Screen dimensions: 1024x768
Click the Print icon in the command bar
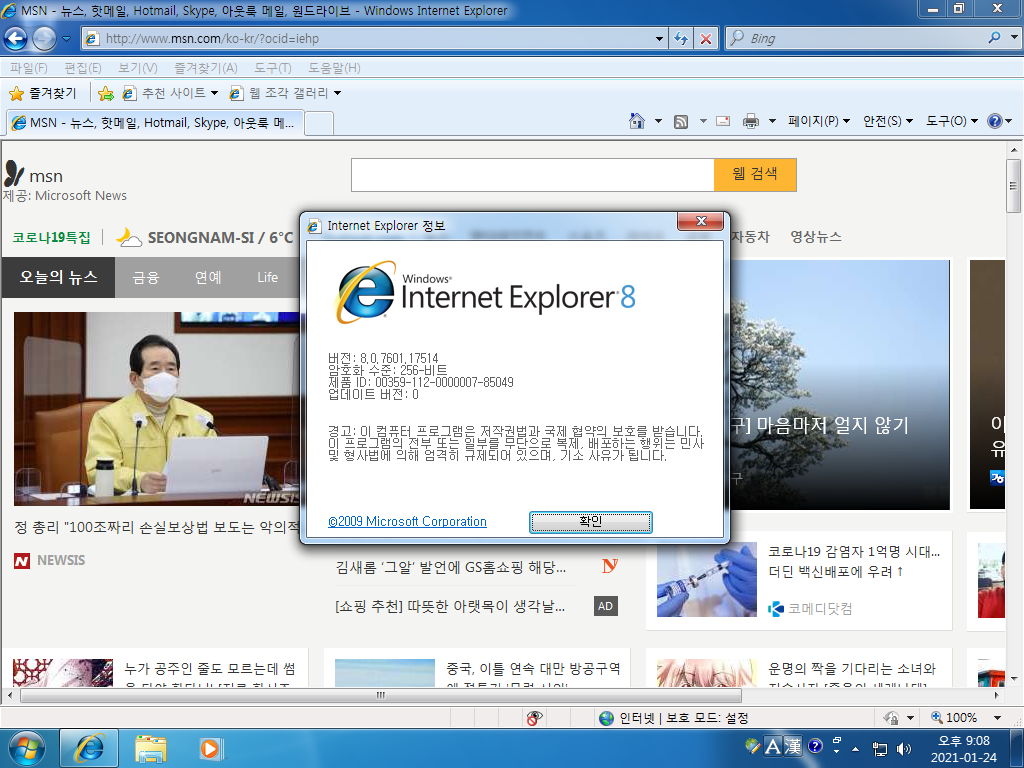pyautogui.click(x=751, y=121)
